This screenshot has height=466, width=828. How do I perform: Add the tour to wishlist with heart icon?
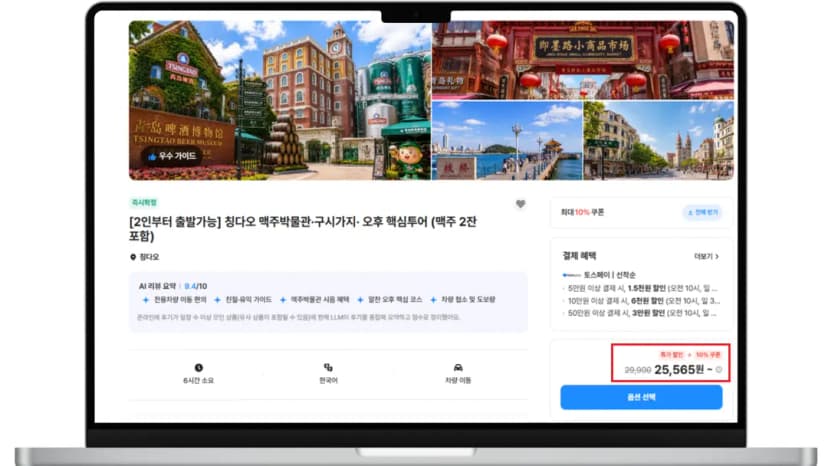[520, 204]
